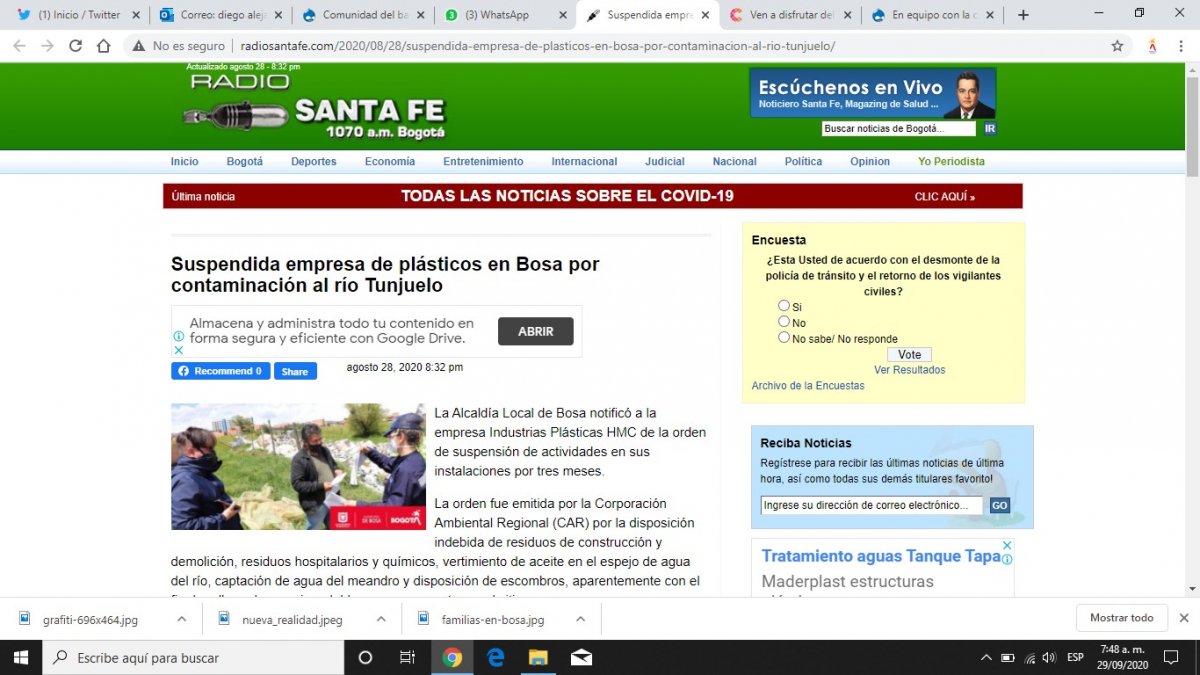Open Task View in taskbar
This screenshot has height=675, width=1200.
coord(407,657)
